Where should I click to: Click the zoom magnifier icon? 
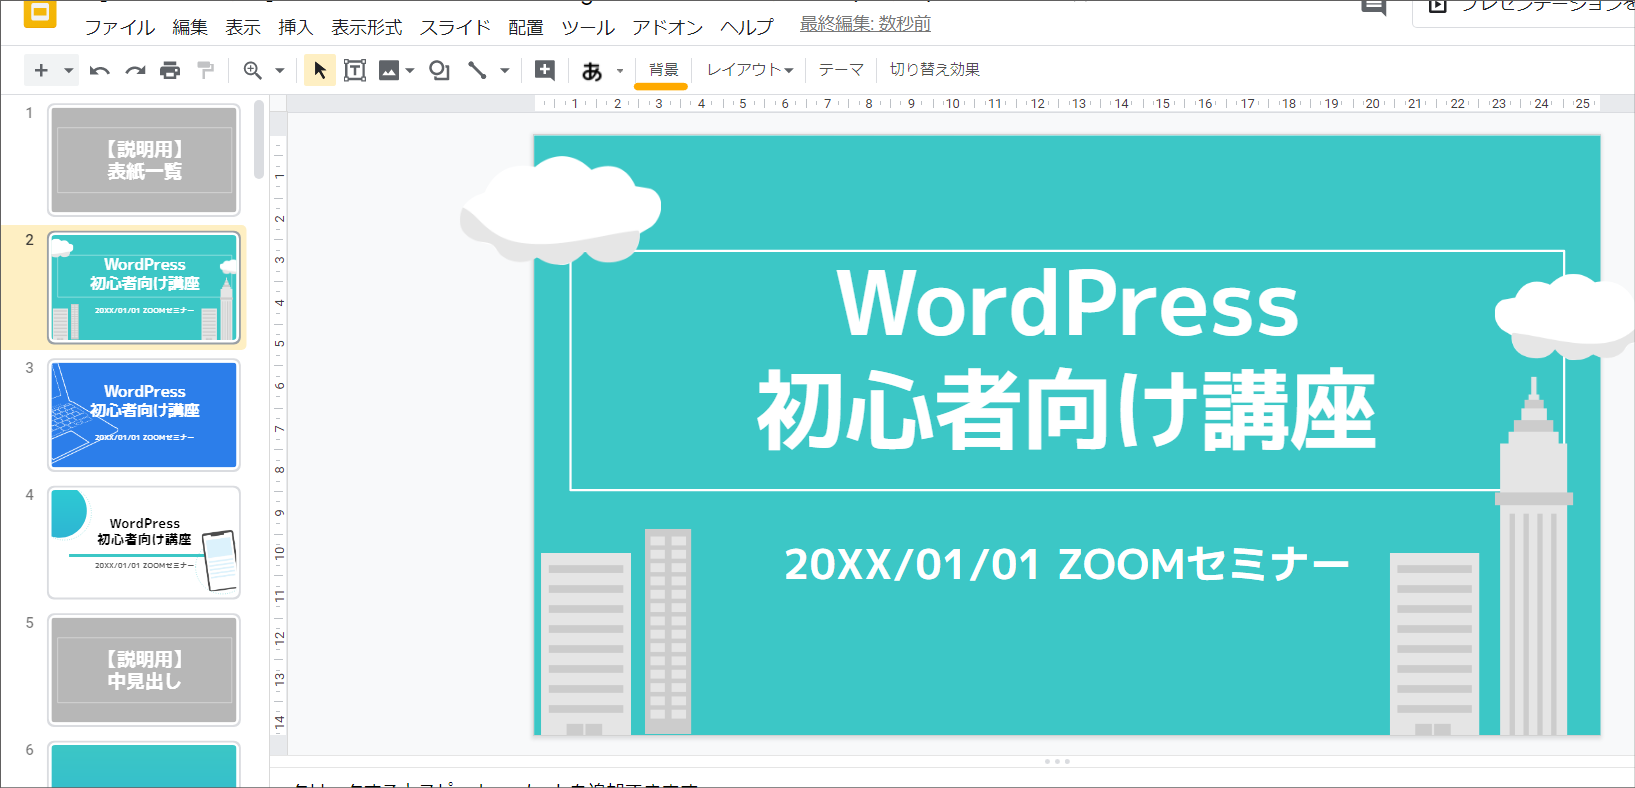[x=252, y=70]
